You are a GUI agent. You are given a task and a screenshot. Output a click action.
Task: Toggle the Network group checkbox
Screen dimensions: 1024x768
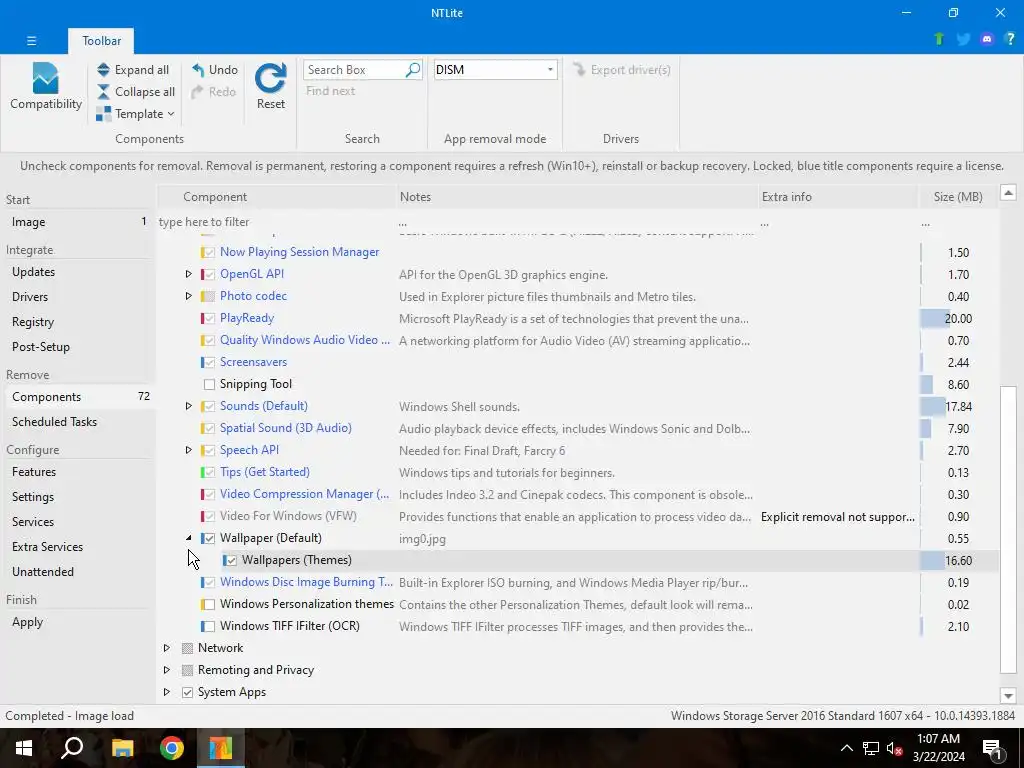pos(187,648)
